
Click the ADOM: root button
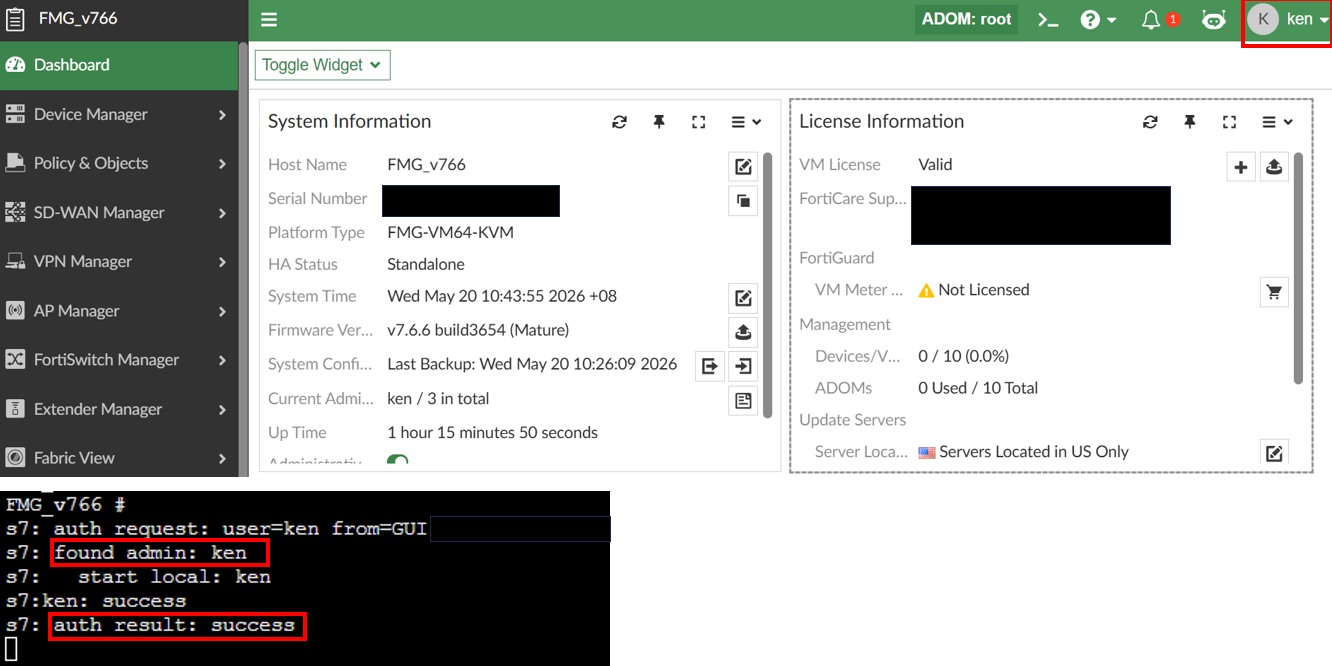point(966,19)
